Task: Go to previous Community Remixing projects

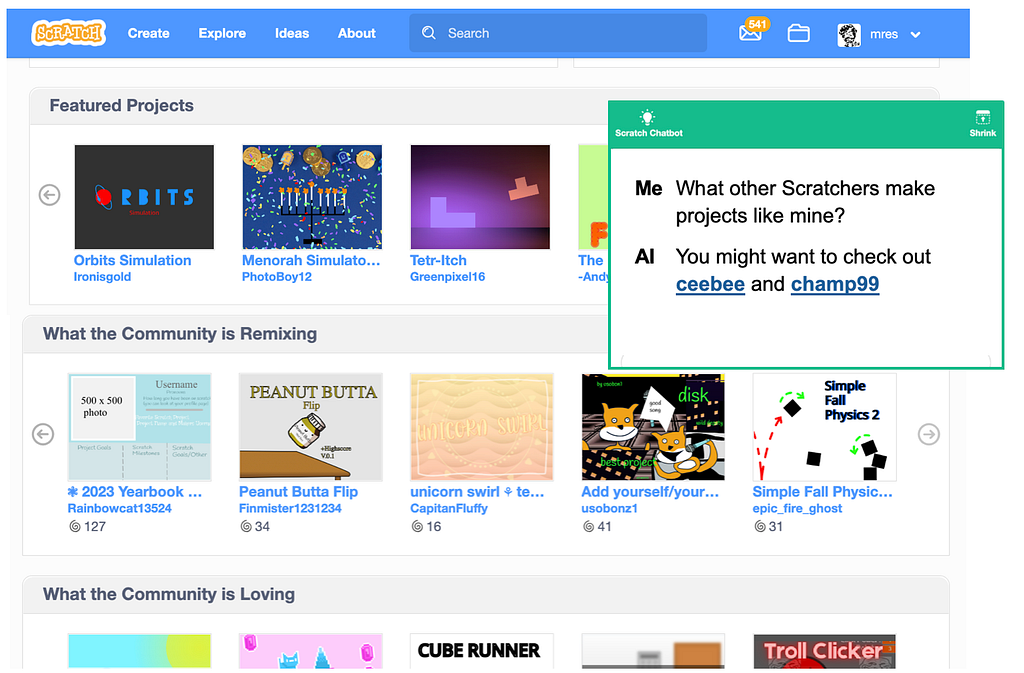Action: tap(43, 434)
